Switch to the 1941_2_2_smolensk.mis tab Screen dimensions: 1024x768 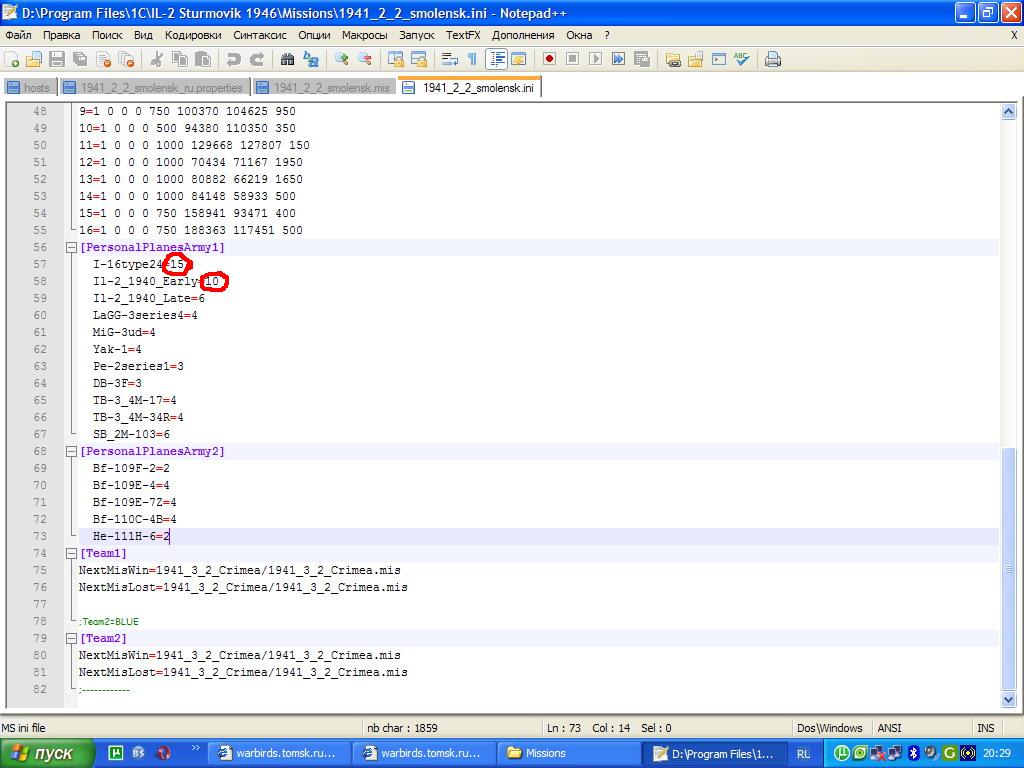(x=323, y=88)
